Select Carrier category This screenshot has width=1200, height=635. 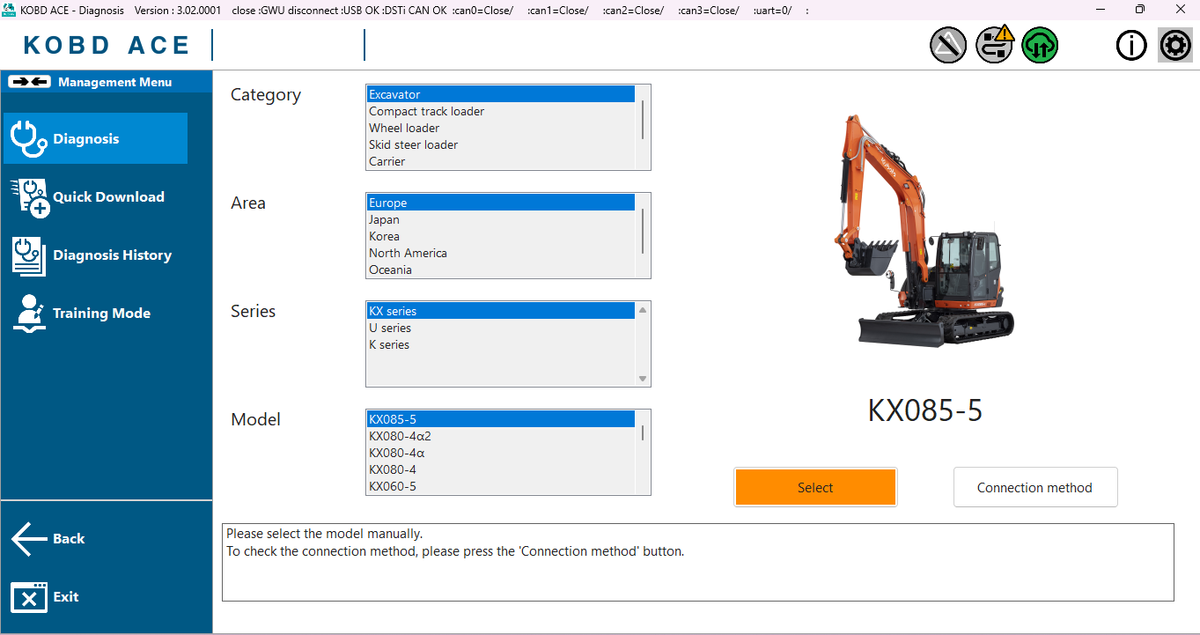pyautogui.click(x=501, y=161)
